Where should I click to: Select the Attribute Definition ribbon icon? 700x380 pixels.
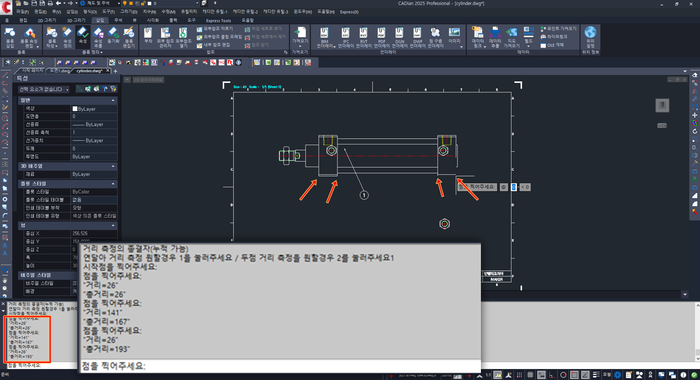67,38
